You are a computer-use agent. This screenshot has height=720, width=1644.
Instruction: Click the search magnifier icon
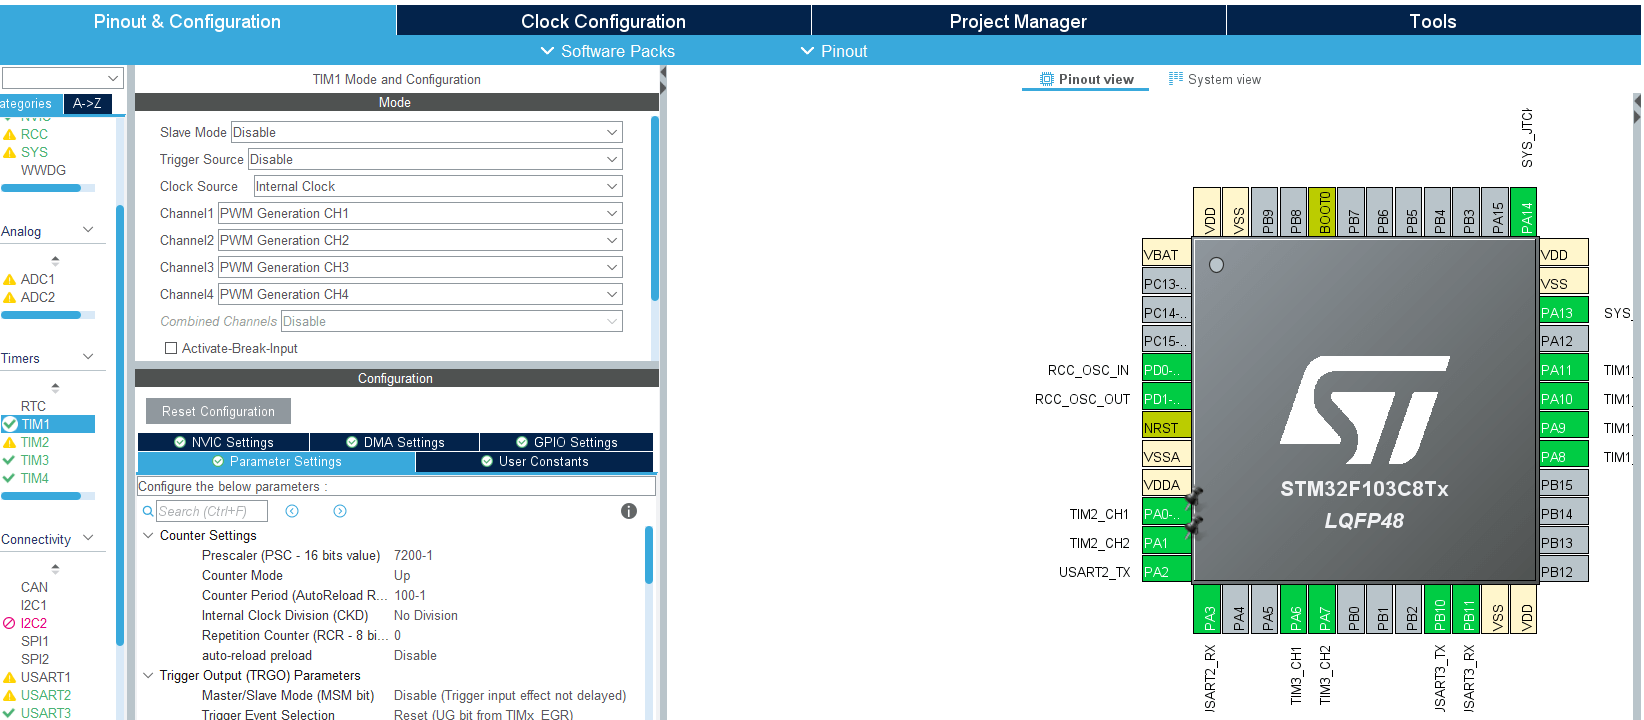click(149, 511)
